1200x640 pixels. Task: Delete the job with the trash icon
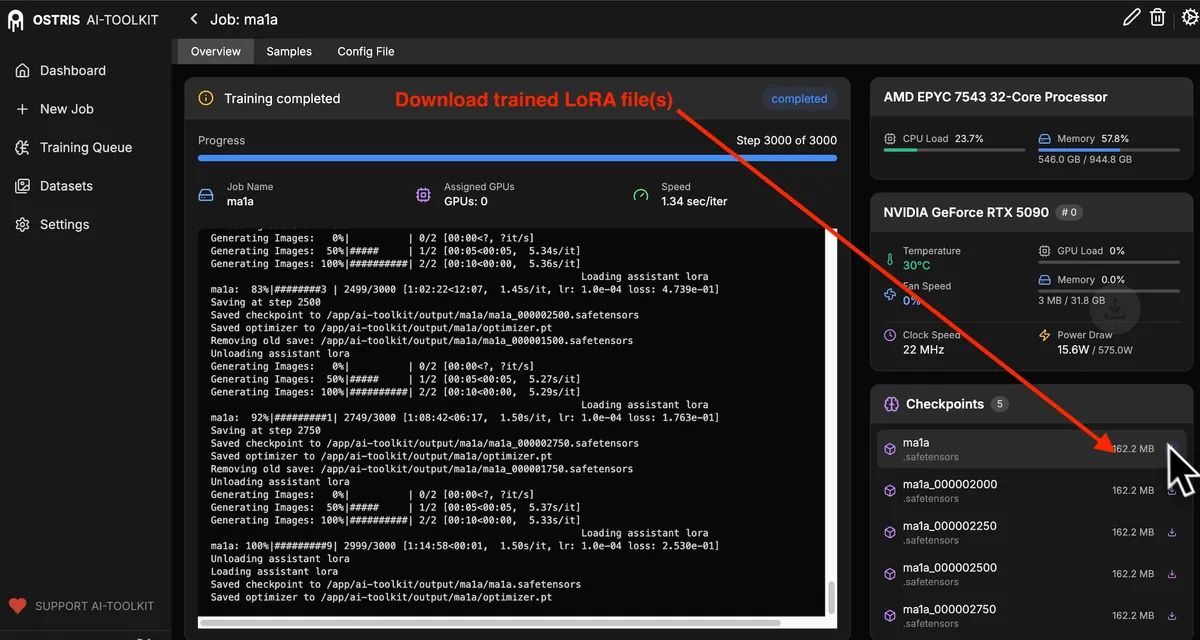(x=1157, y=17)
